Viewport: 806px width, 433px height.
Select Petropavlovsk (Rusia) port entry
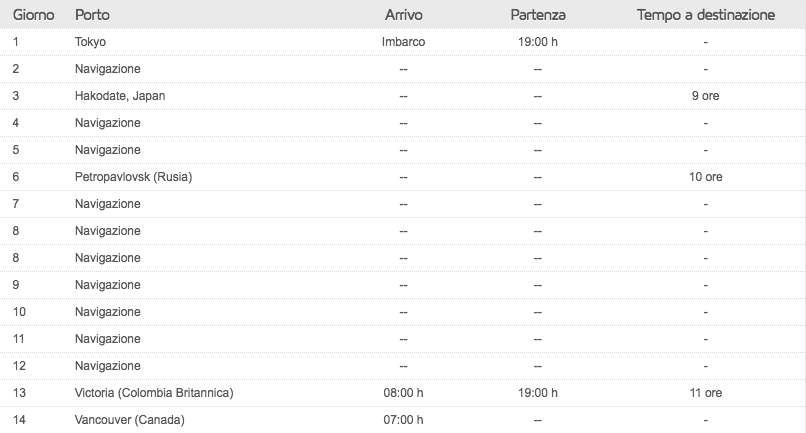click(133, 177)
